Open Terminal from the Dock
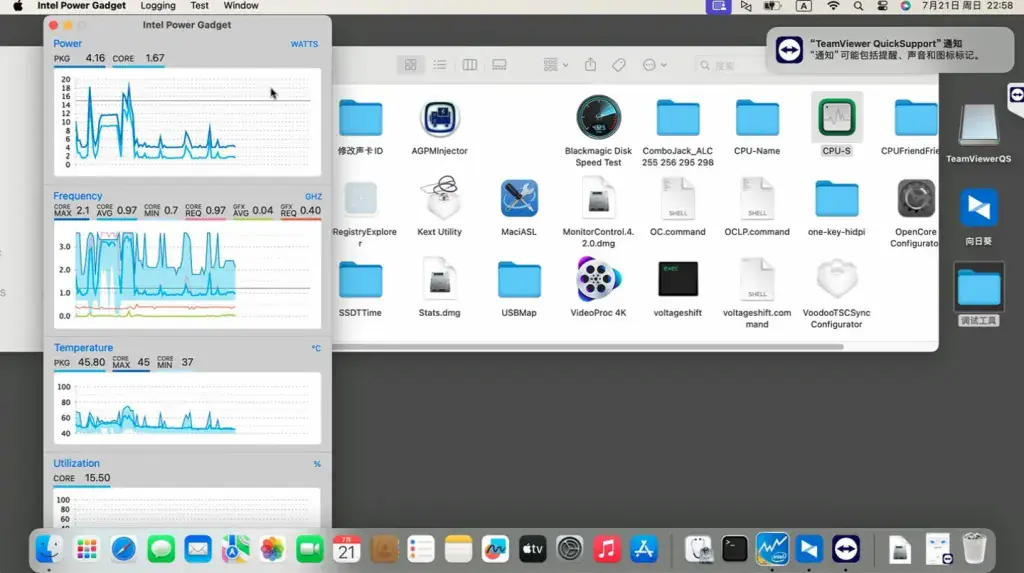This screenshot has width=1024, height=573. (735, 549)
